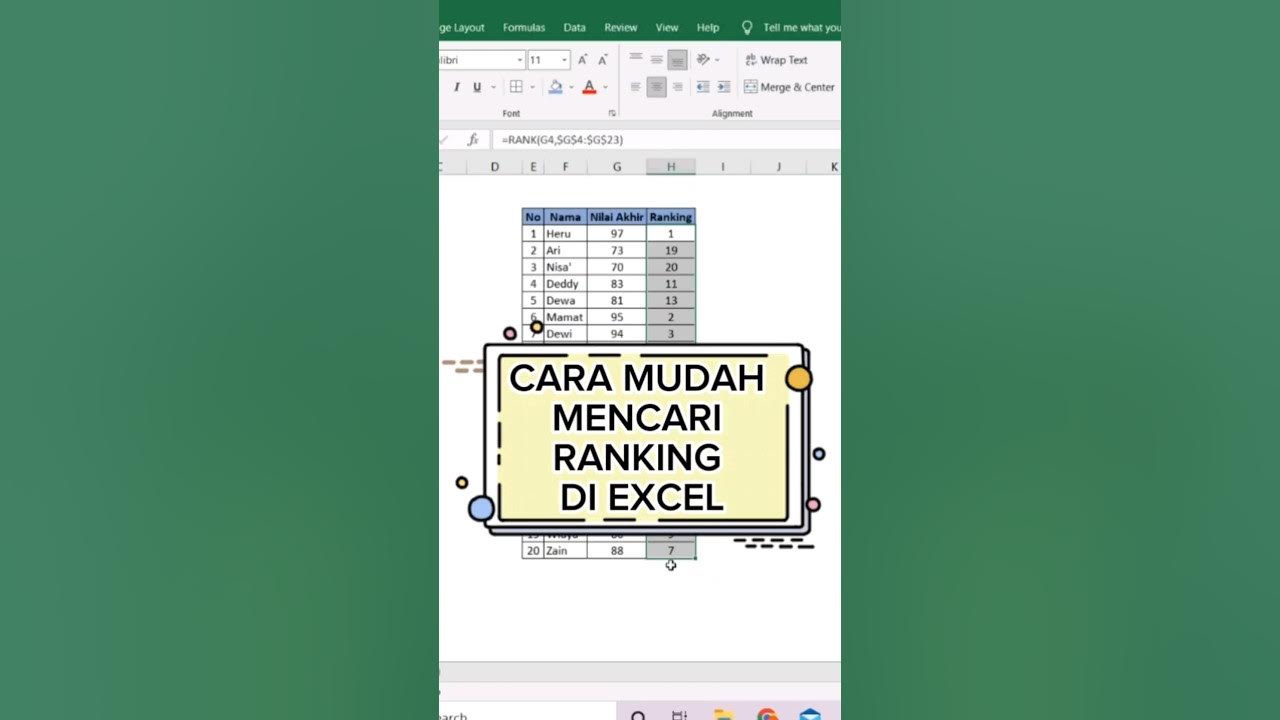Click into the formula bar with RANK formula

pyautogui.click(x=665, y=140)
